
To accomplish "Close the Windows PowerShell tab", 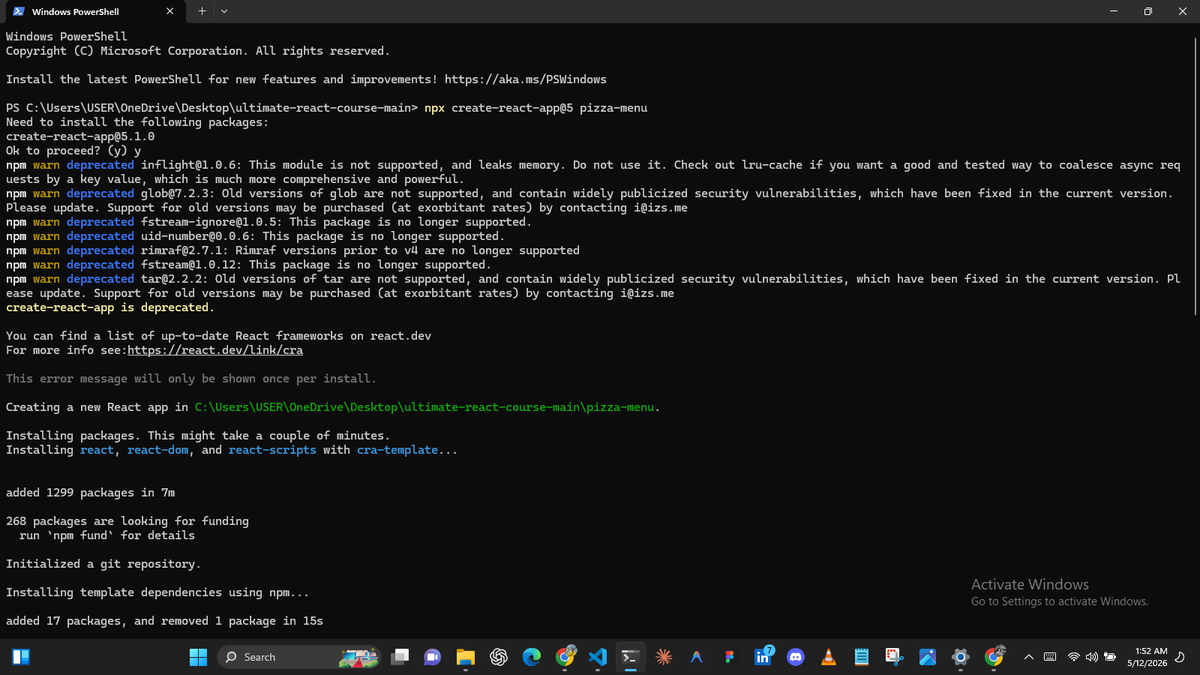I will point(169,12).
